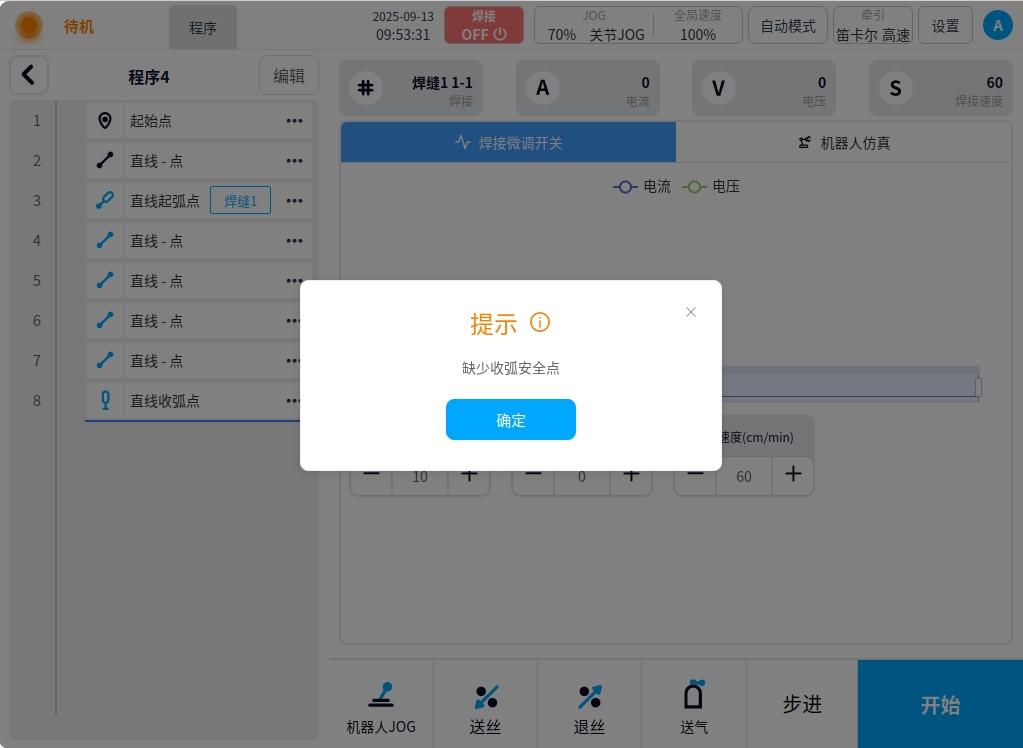Click the 机器人JOG joystick icon
The image size is (1023, 748).
click(x=381, y=695)
